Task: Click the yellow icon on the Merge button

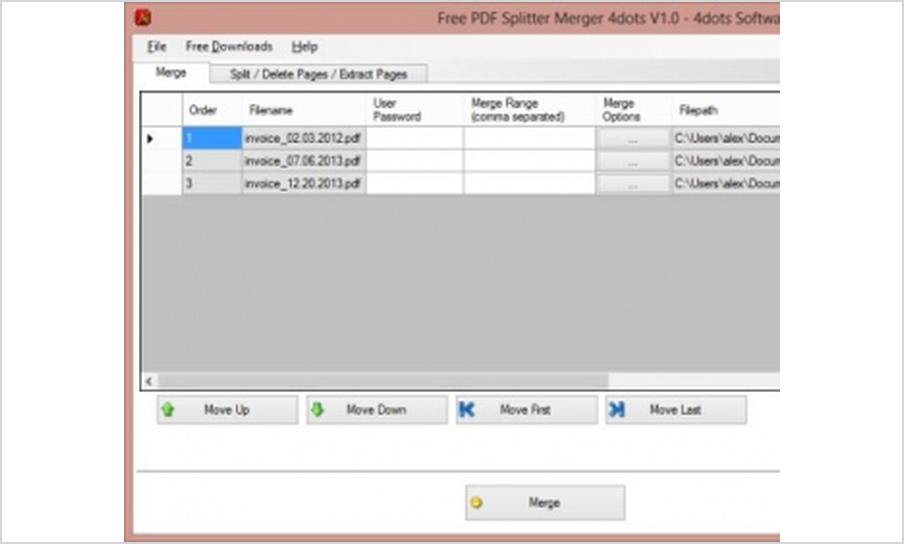Action: (x=476, y=503)
